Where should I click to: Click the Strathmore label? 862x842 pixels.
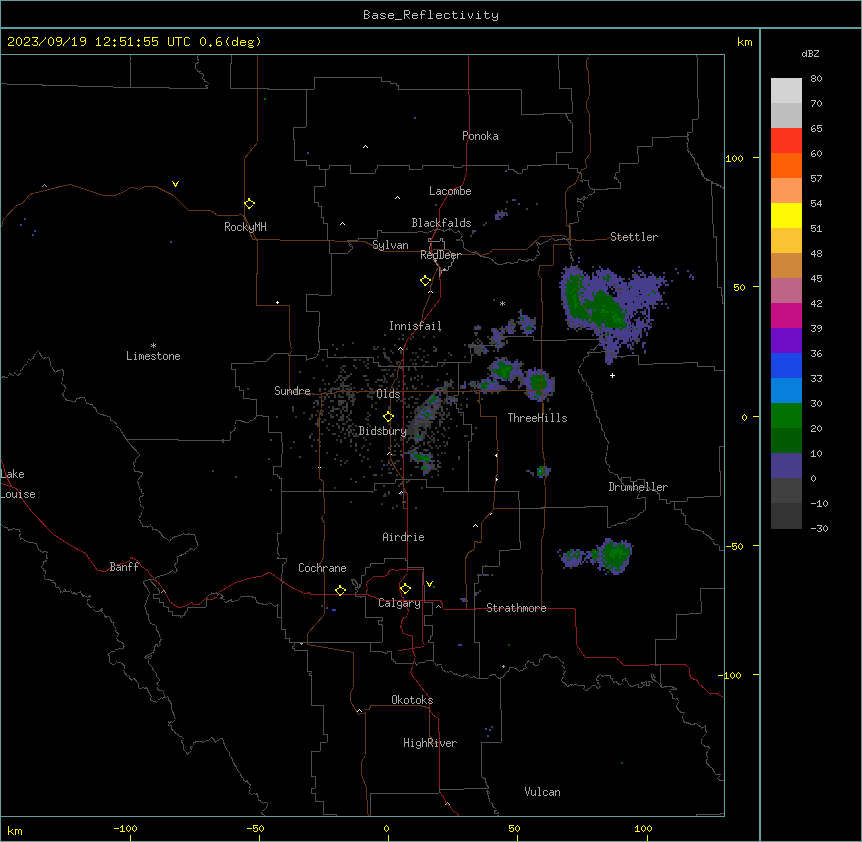(516, 608)
